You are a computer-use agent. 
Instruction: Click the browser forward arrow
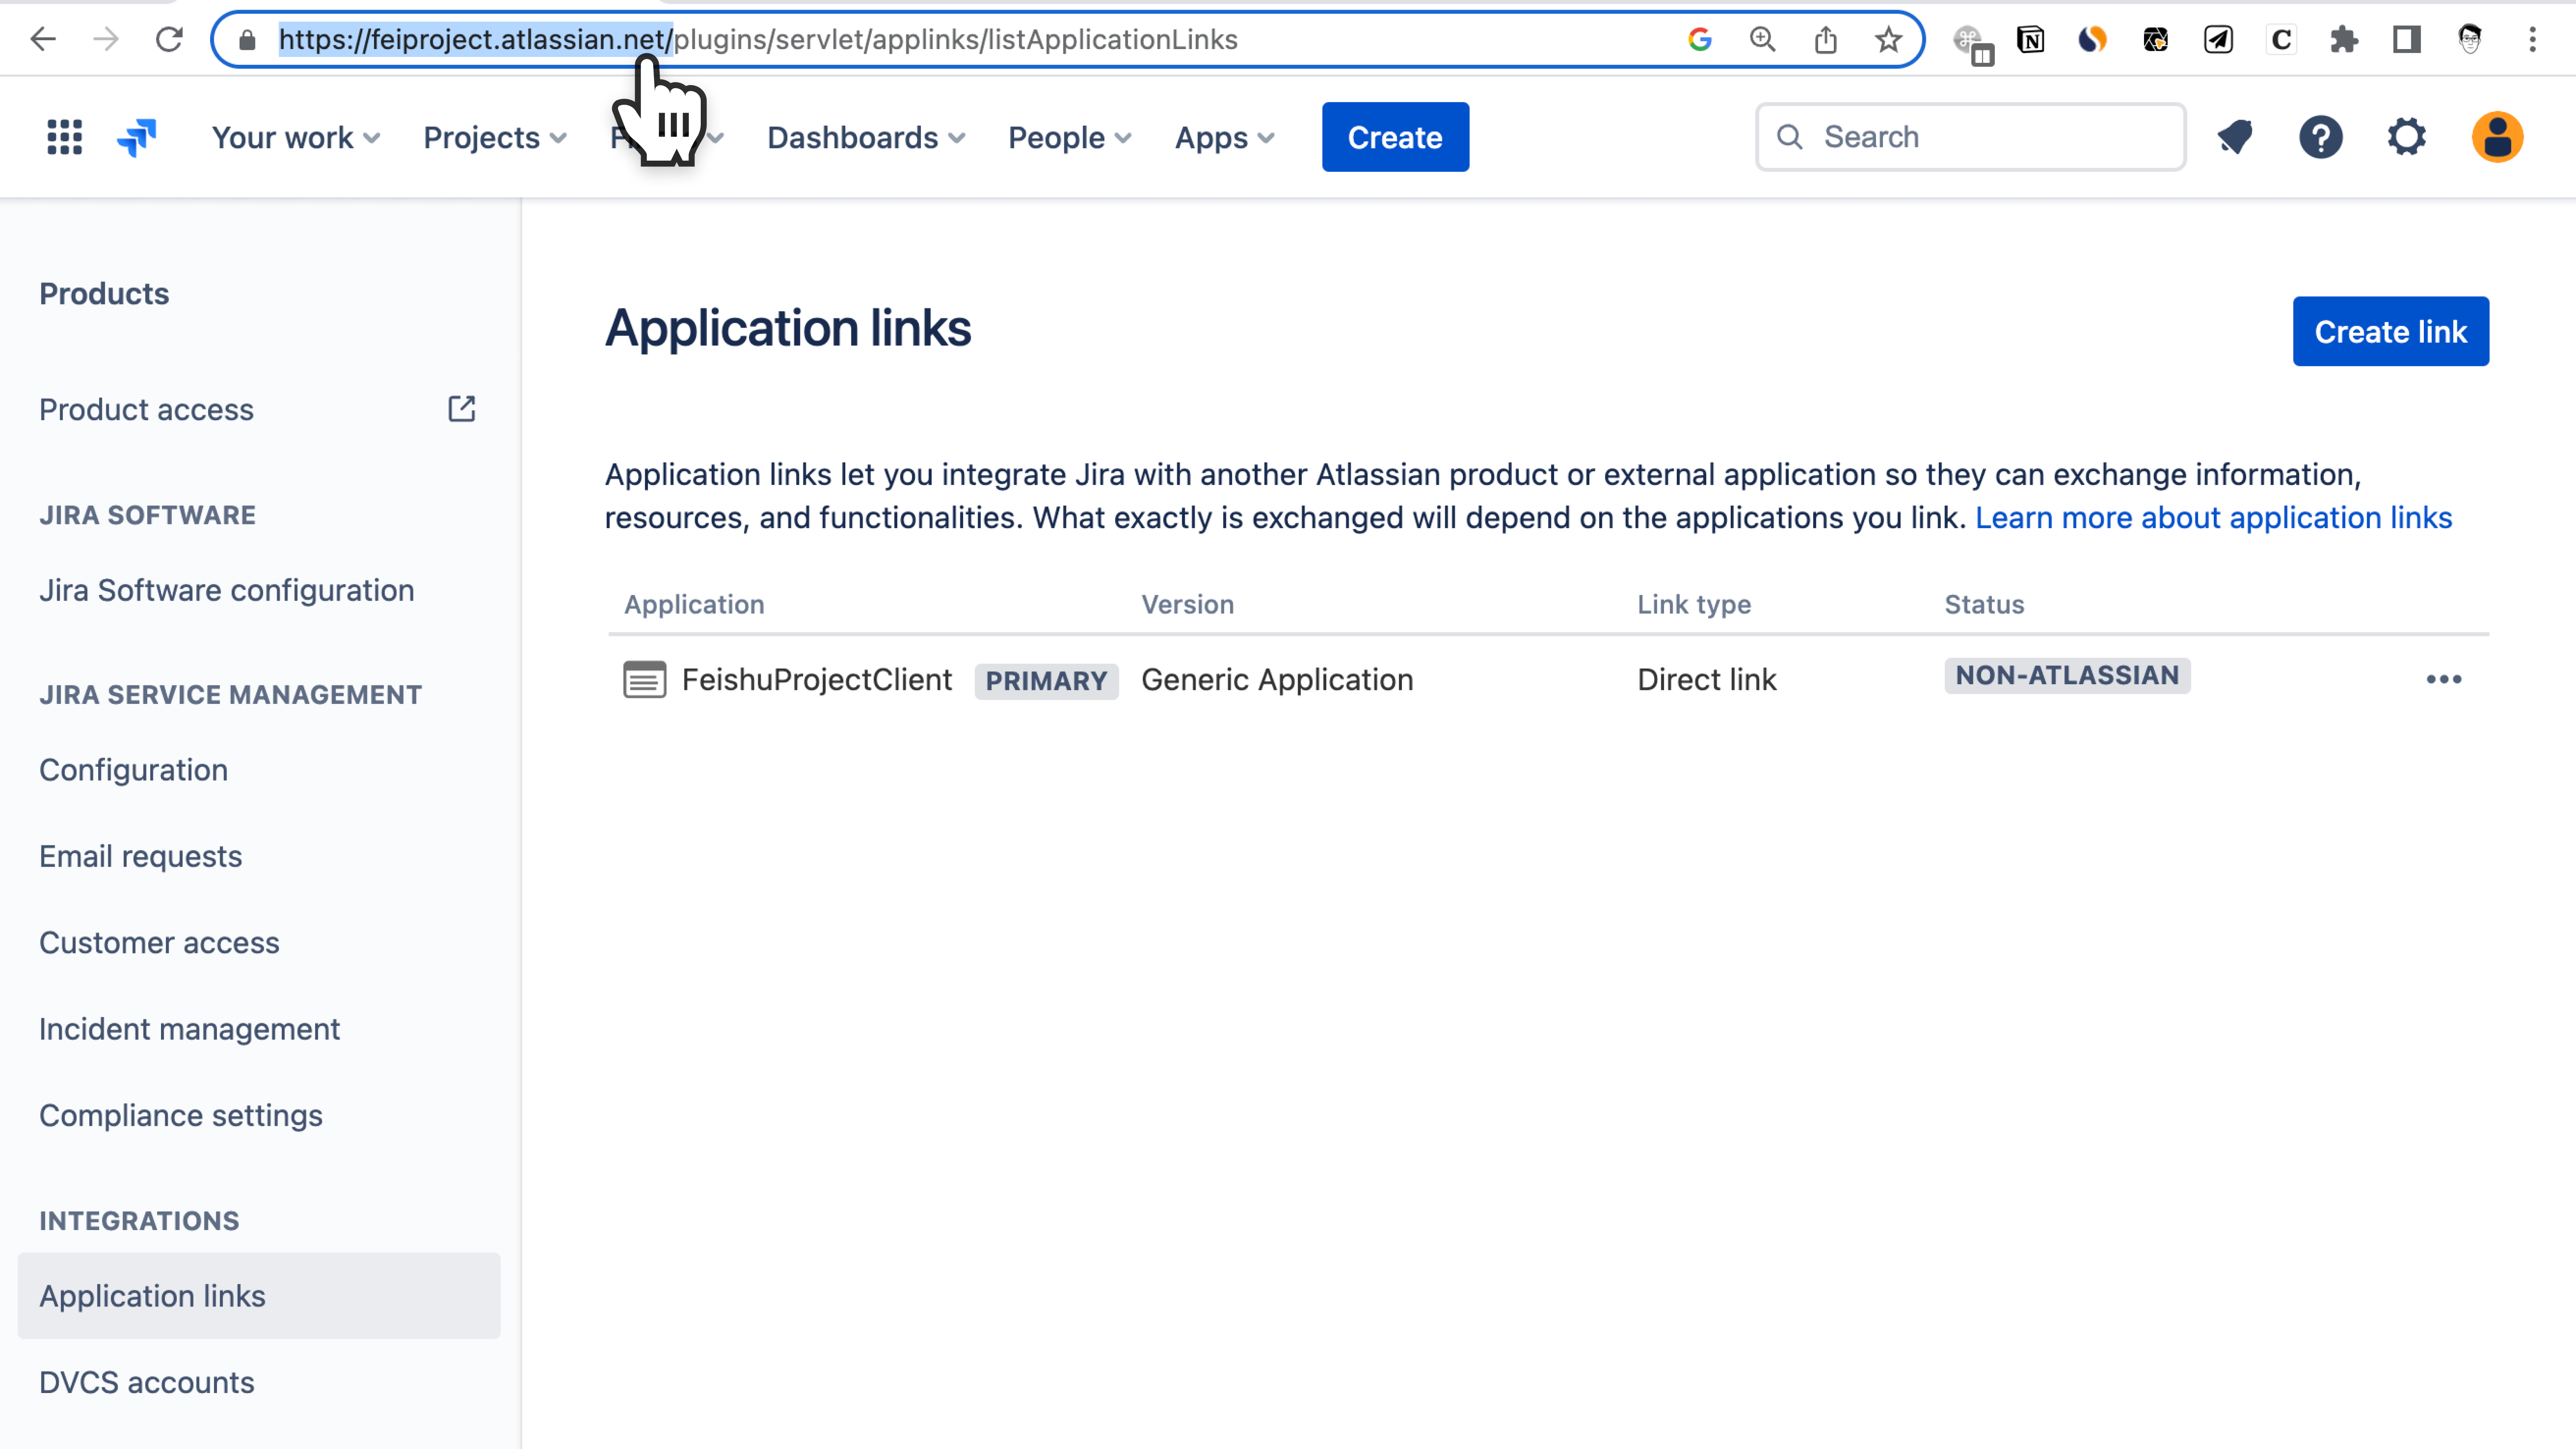click(x=106, y=39)
